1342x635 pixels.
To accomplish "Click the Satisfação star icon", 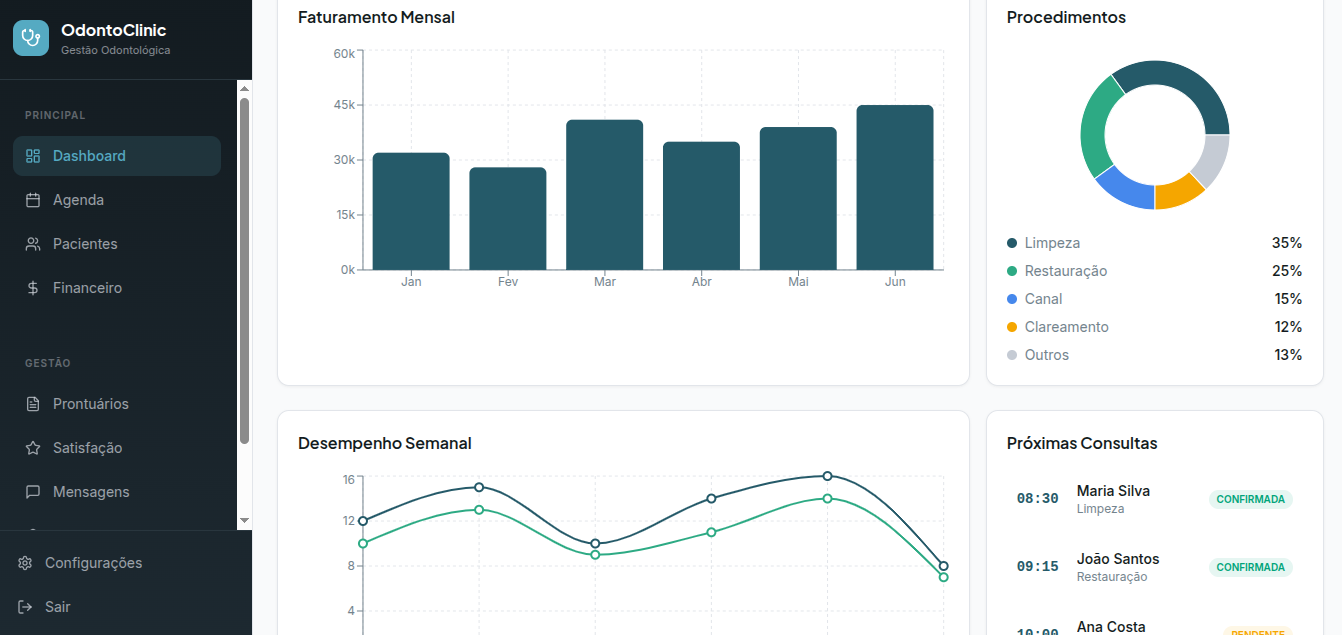I will (33, 448).
